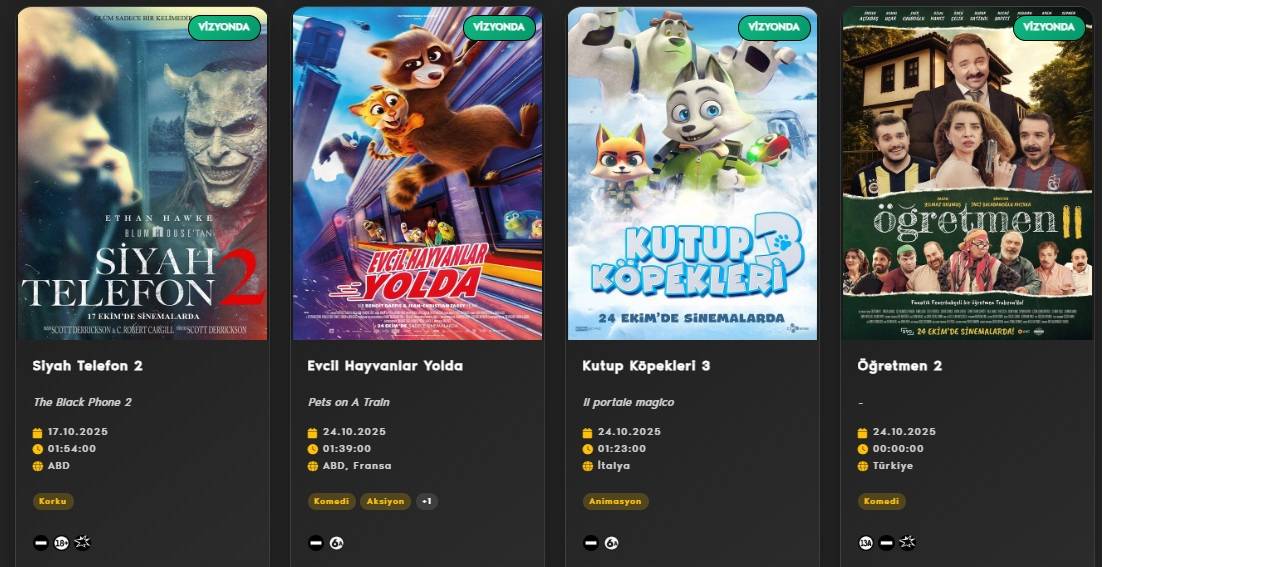Click the Vizyonda badge on Siyah Telefon 2 poster
Screen dimensions: 1280x567
tap(224, 28)
